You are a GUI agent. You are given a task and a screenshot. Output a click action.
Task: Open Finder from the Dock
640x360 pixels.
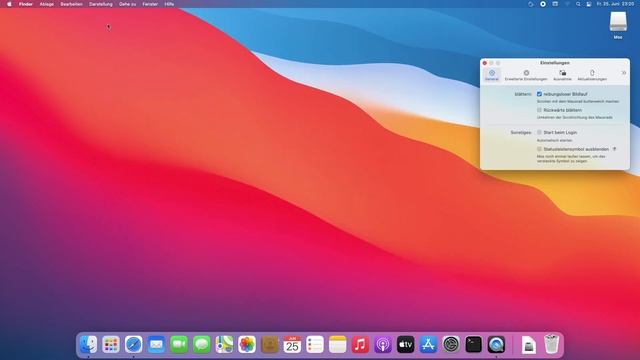[88, 344]
